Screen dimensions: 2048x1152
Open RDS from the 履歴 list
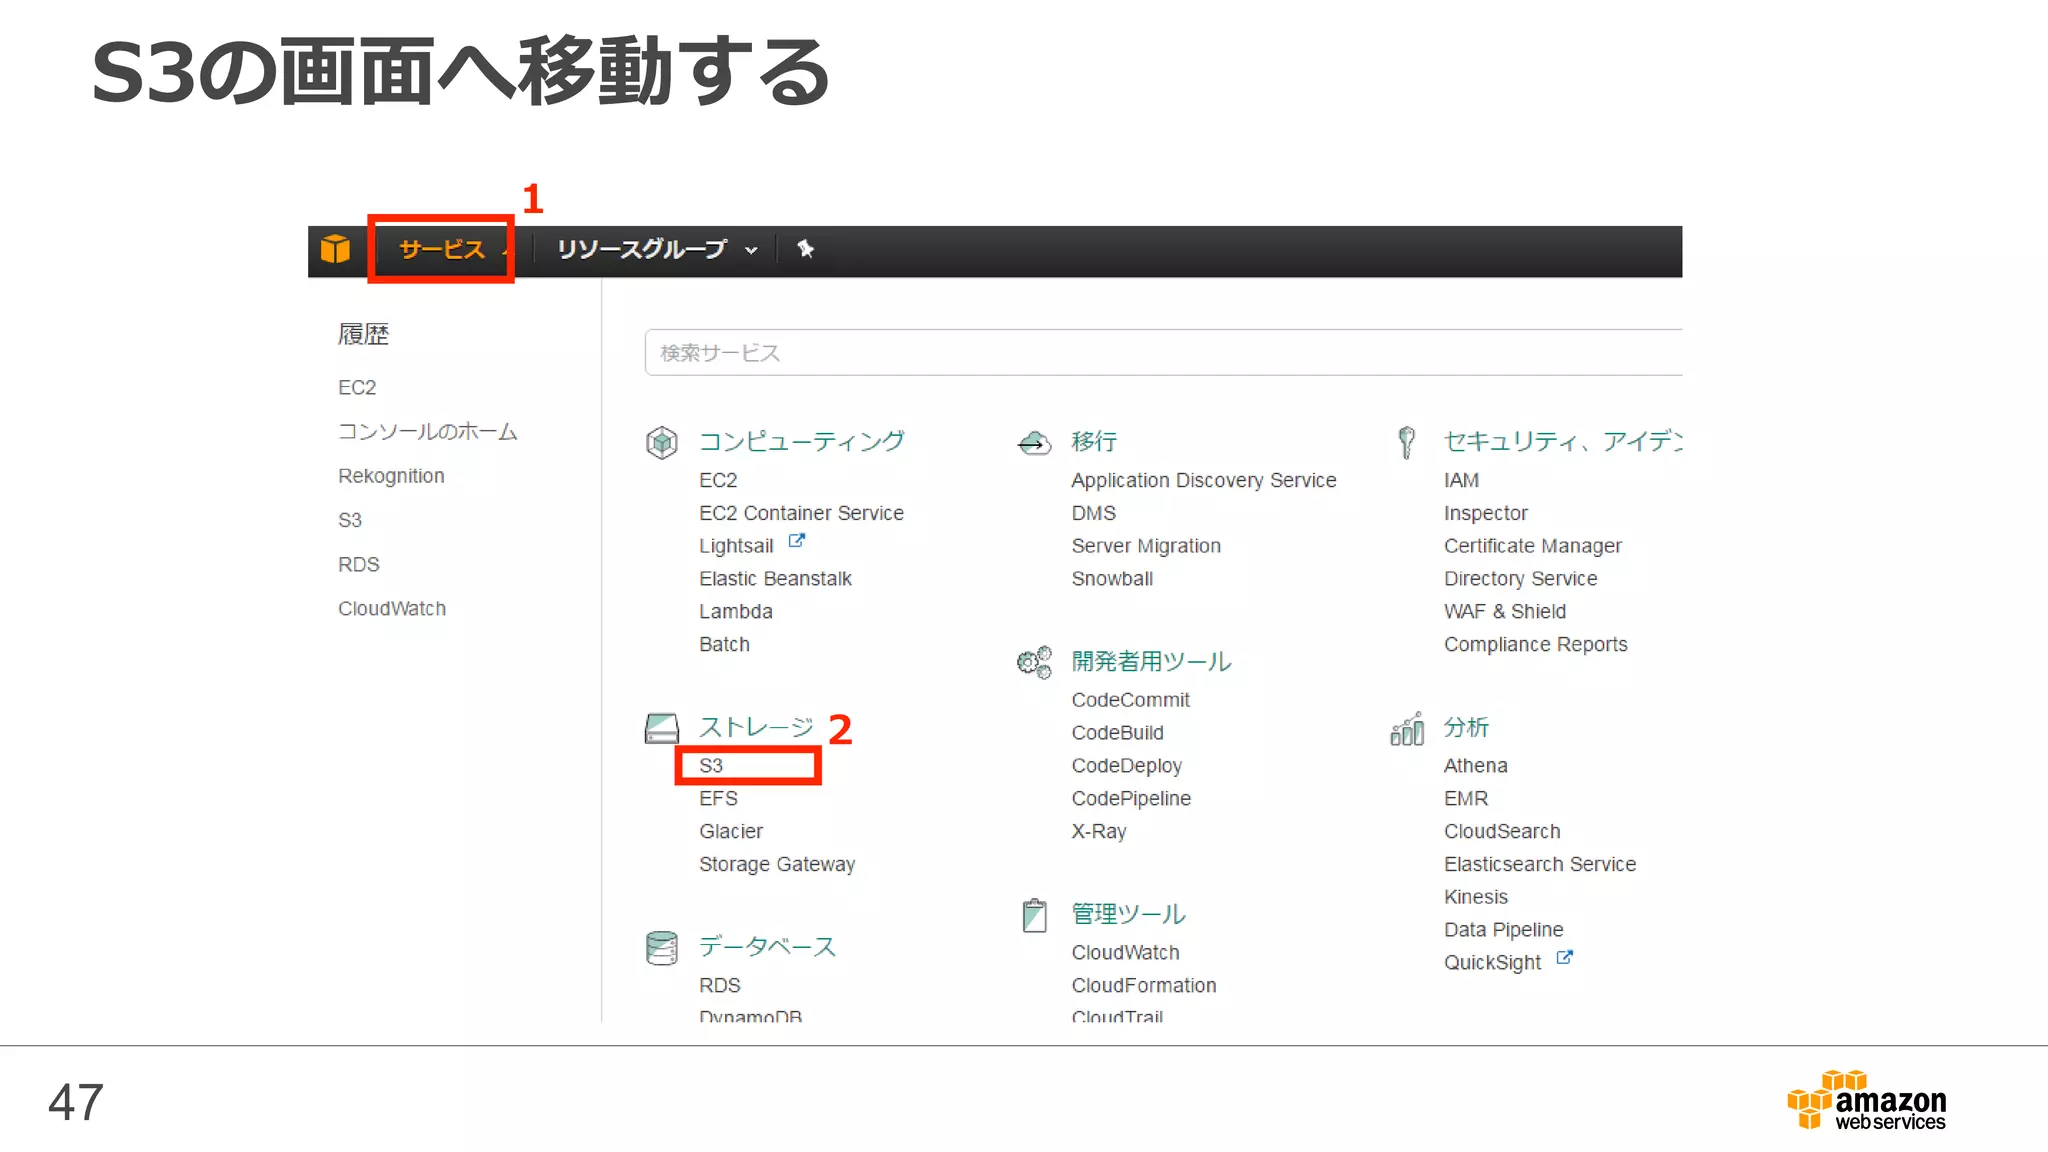359,564
